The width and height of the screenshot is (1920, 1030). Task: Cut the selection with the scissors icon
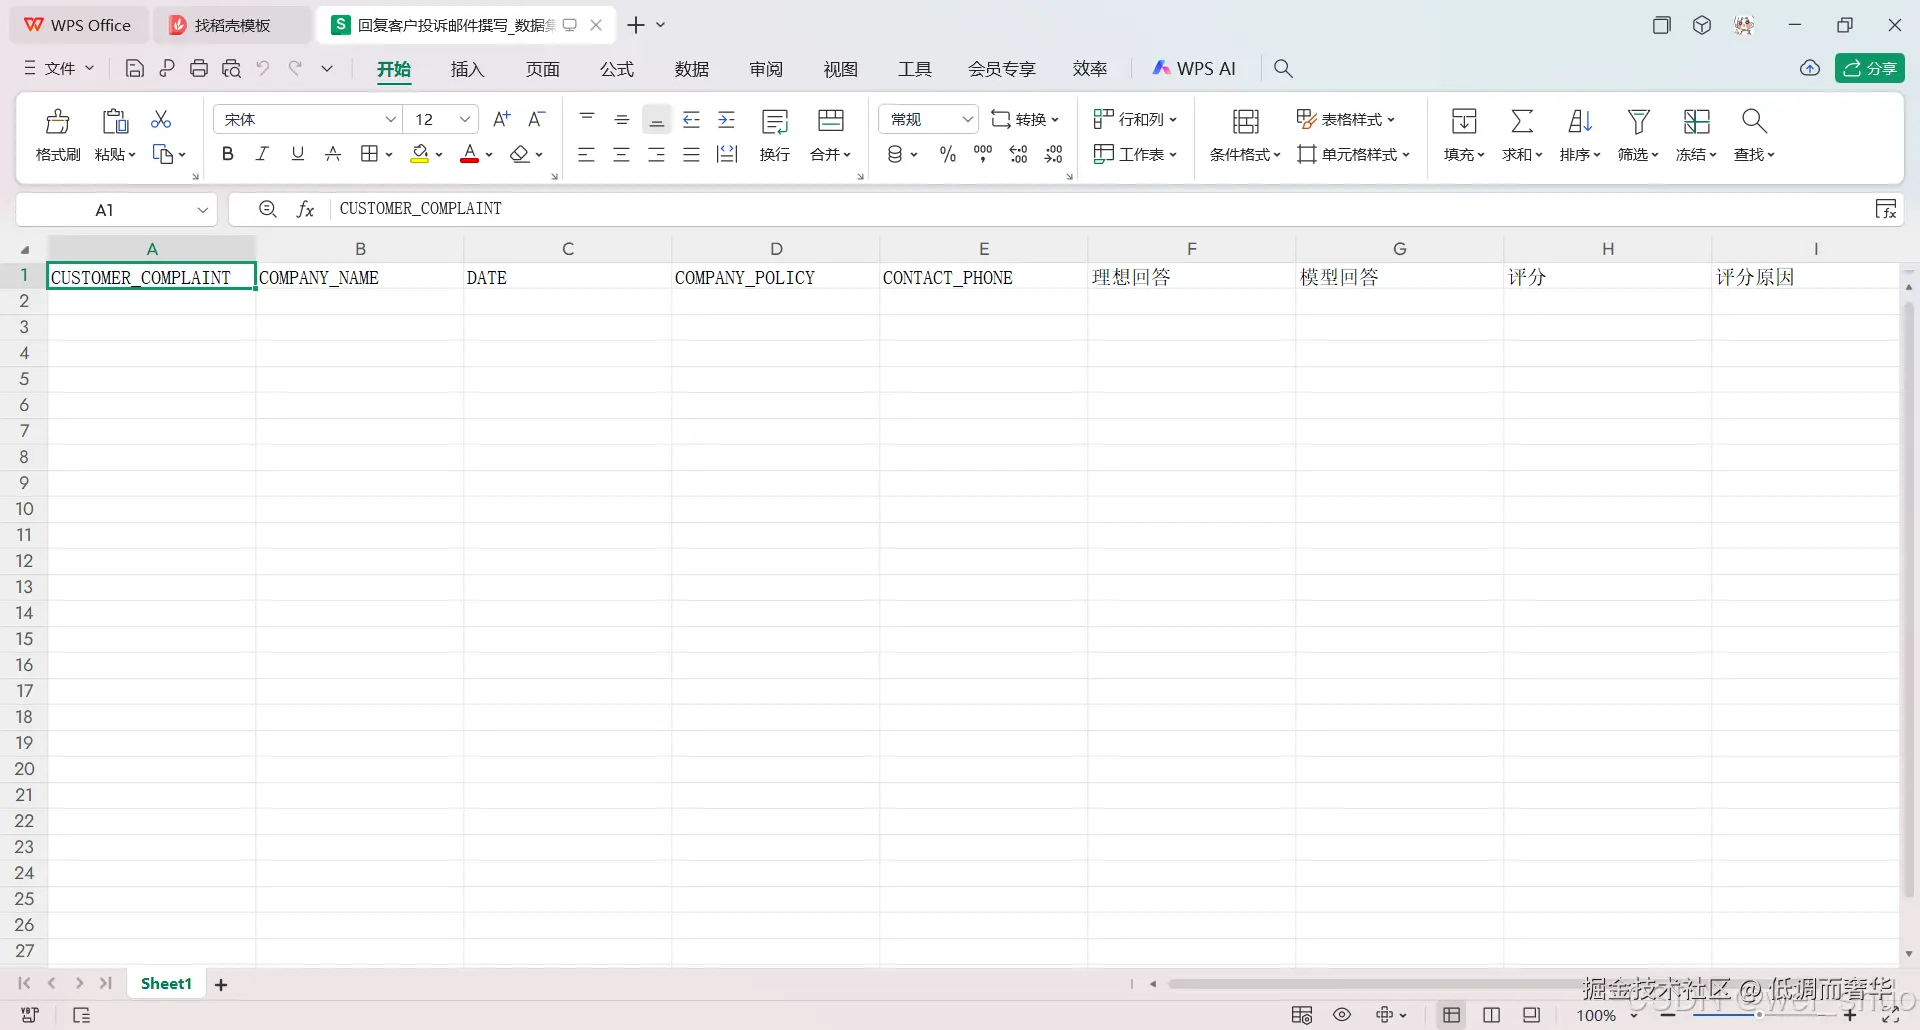(x=161, y=120)
